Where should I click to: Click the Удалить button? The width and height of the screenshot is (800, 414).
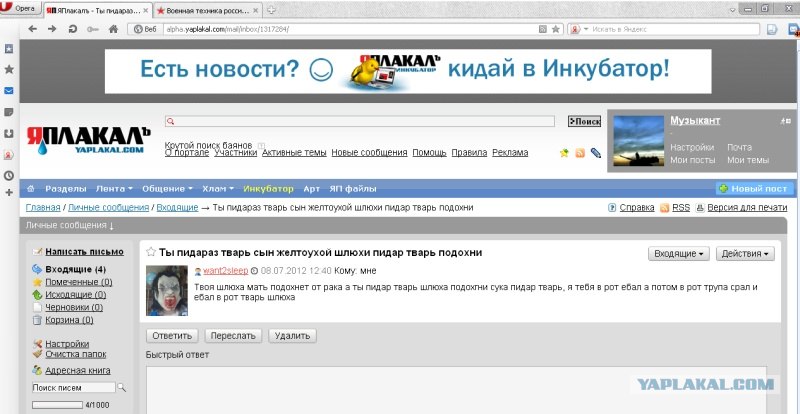coord(290,336)
